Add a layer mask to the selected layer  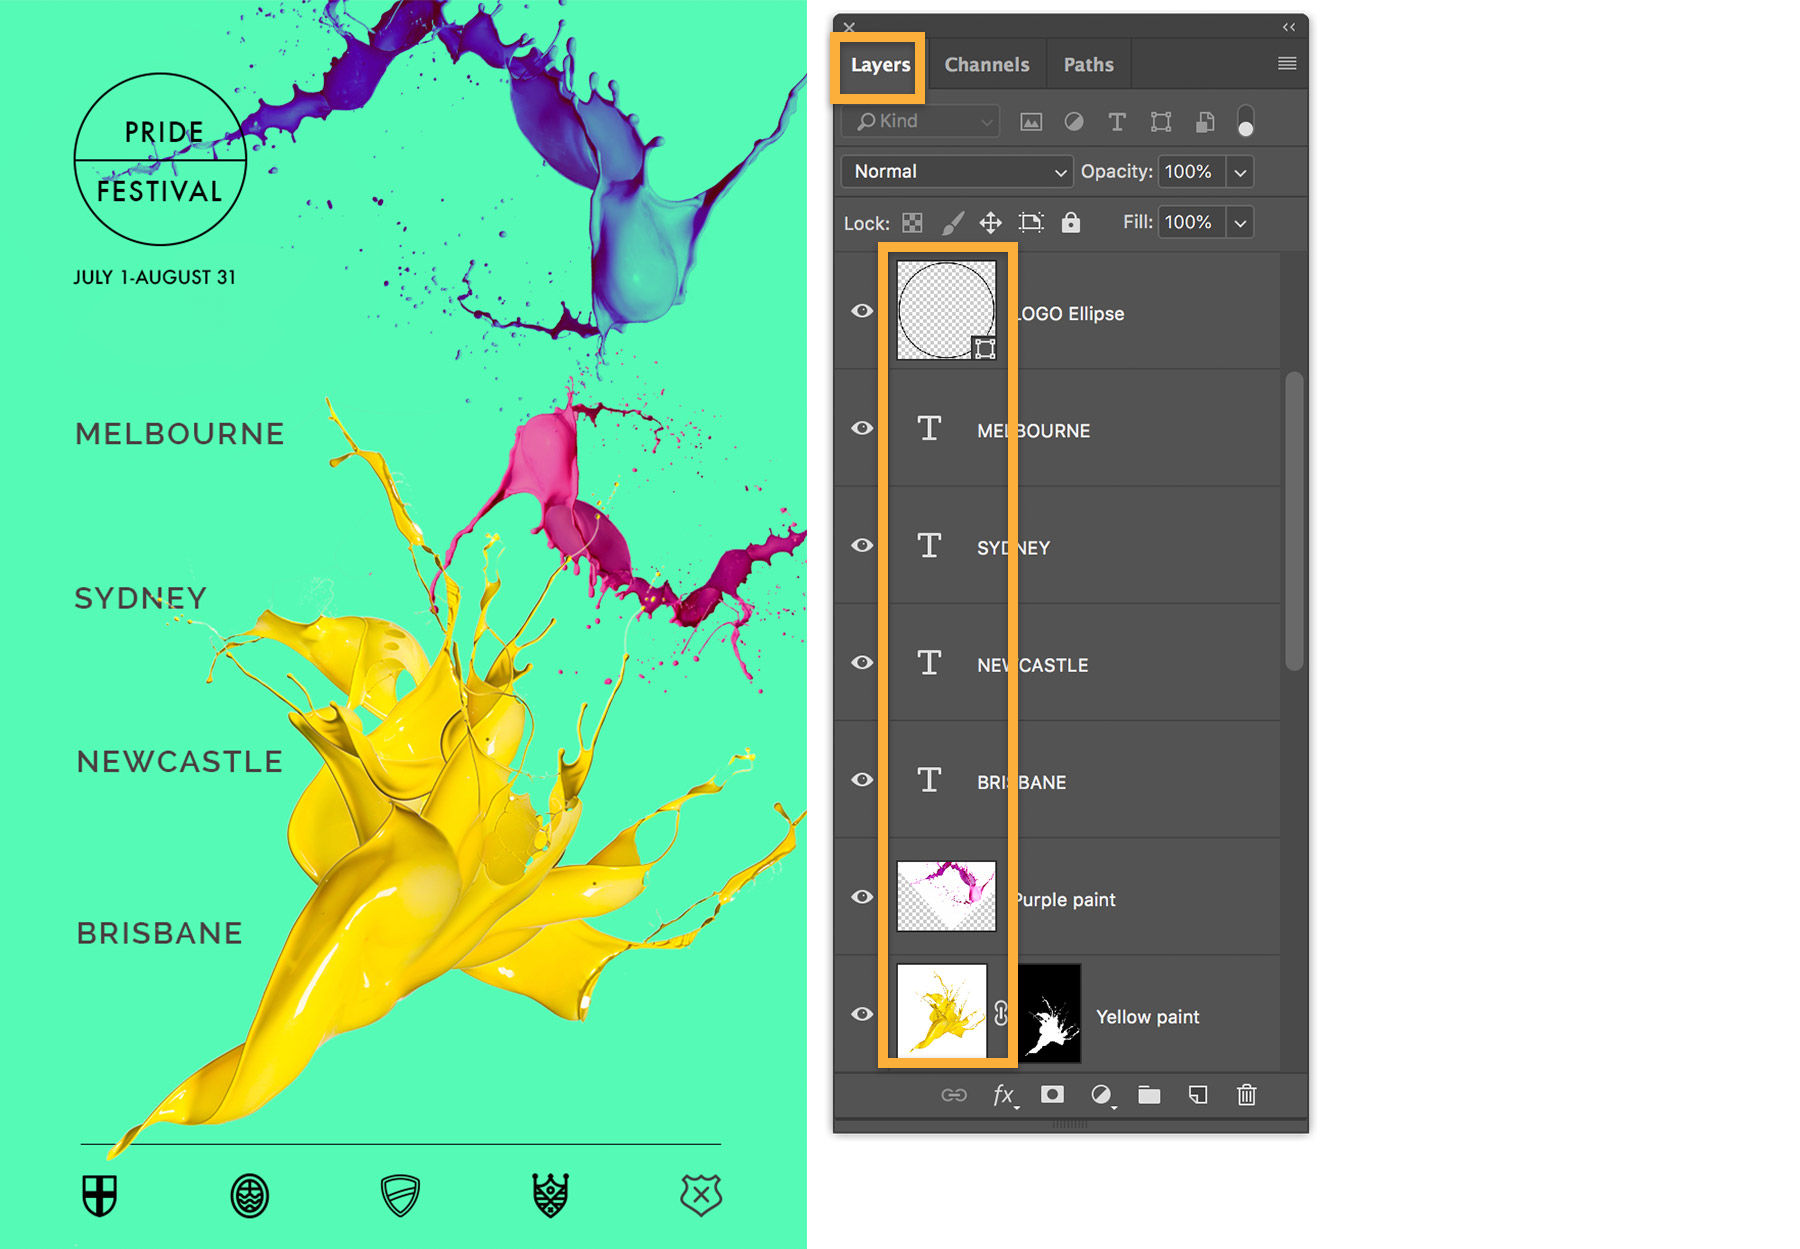pos(1051,1094)
